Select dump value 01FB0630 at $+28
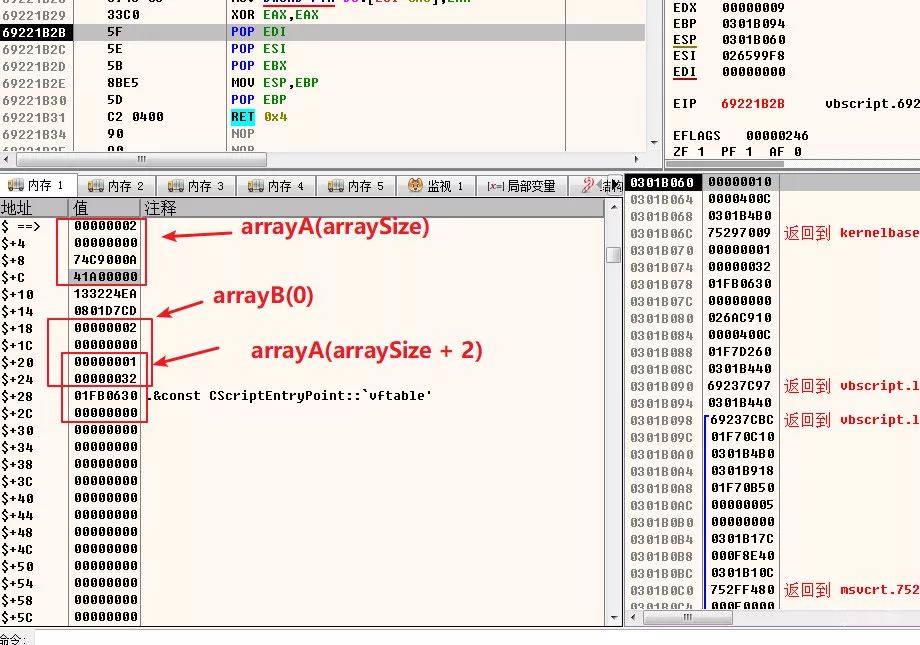 [105, 396]
